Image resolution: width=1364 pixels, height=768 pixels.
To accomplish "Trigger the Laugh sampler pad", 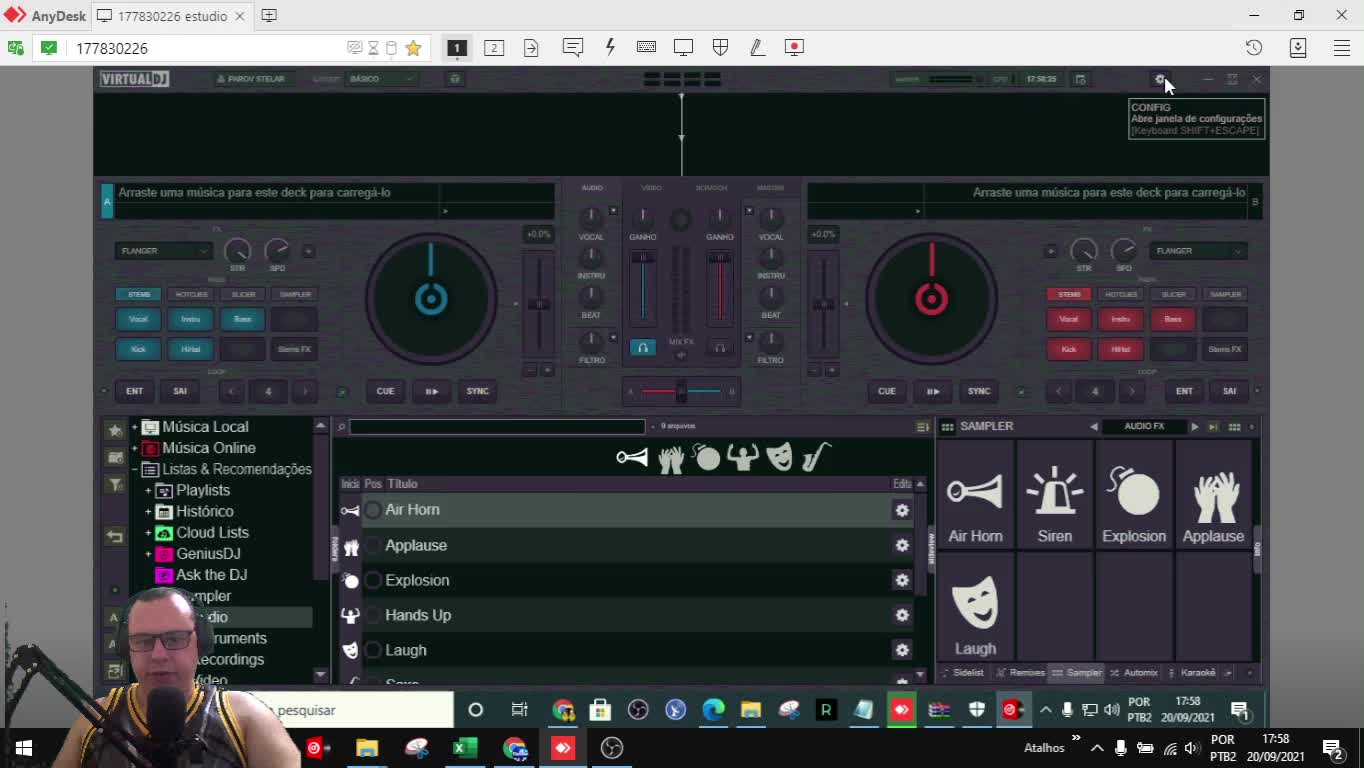I will (975, 607).
